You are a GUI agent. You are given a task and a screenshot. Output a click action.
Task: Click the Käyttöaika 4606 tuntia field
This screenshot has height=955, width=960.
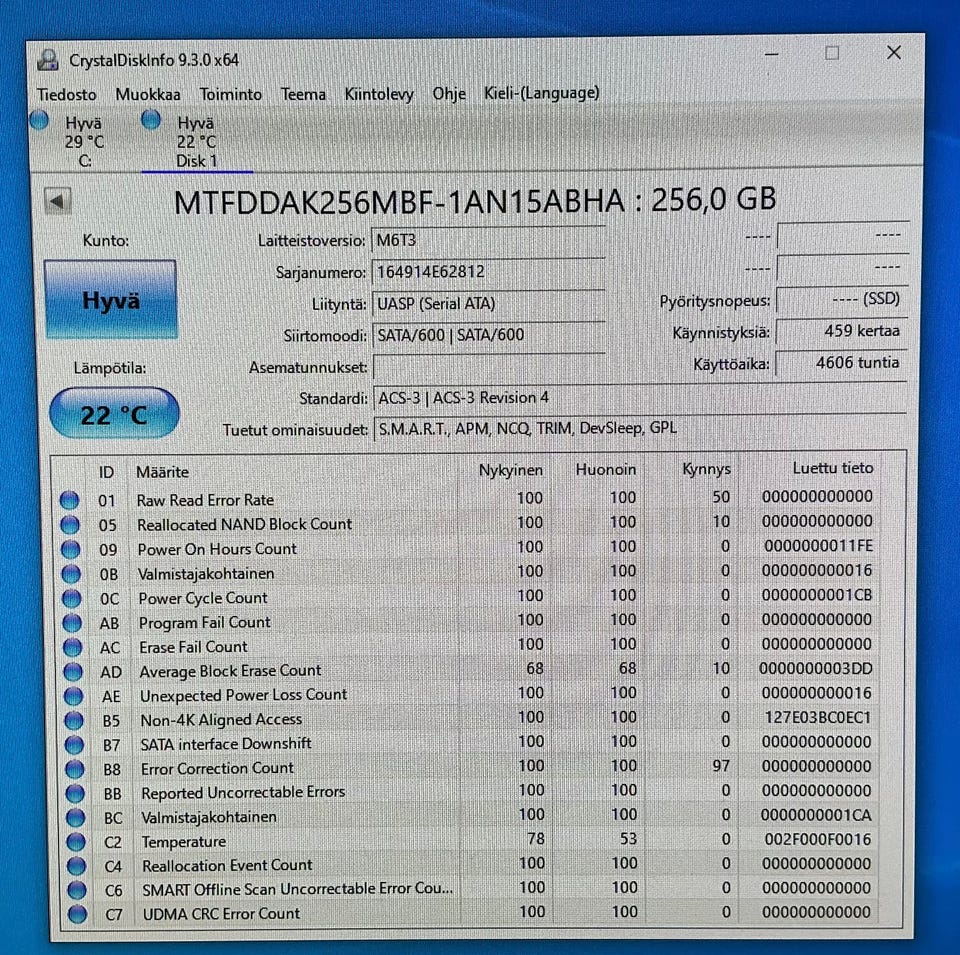(x=841, y=363)
